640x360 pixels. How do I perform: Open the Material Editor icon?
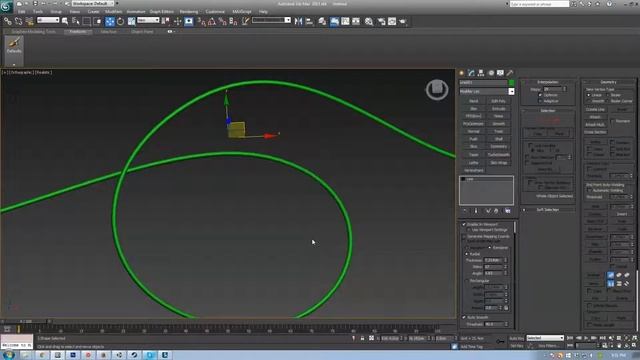[369, 21]
